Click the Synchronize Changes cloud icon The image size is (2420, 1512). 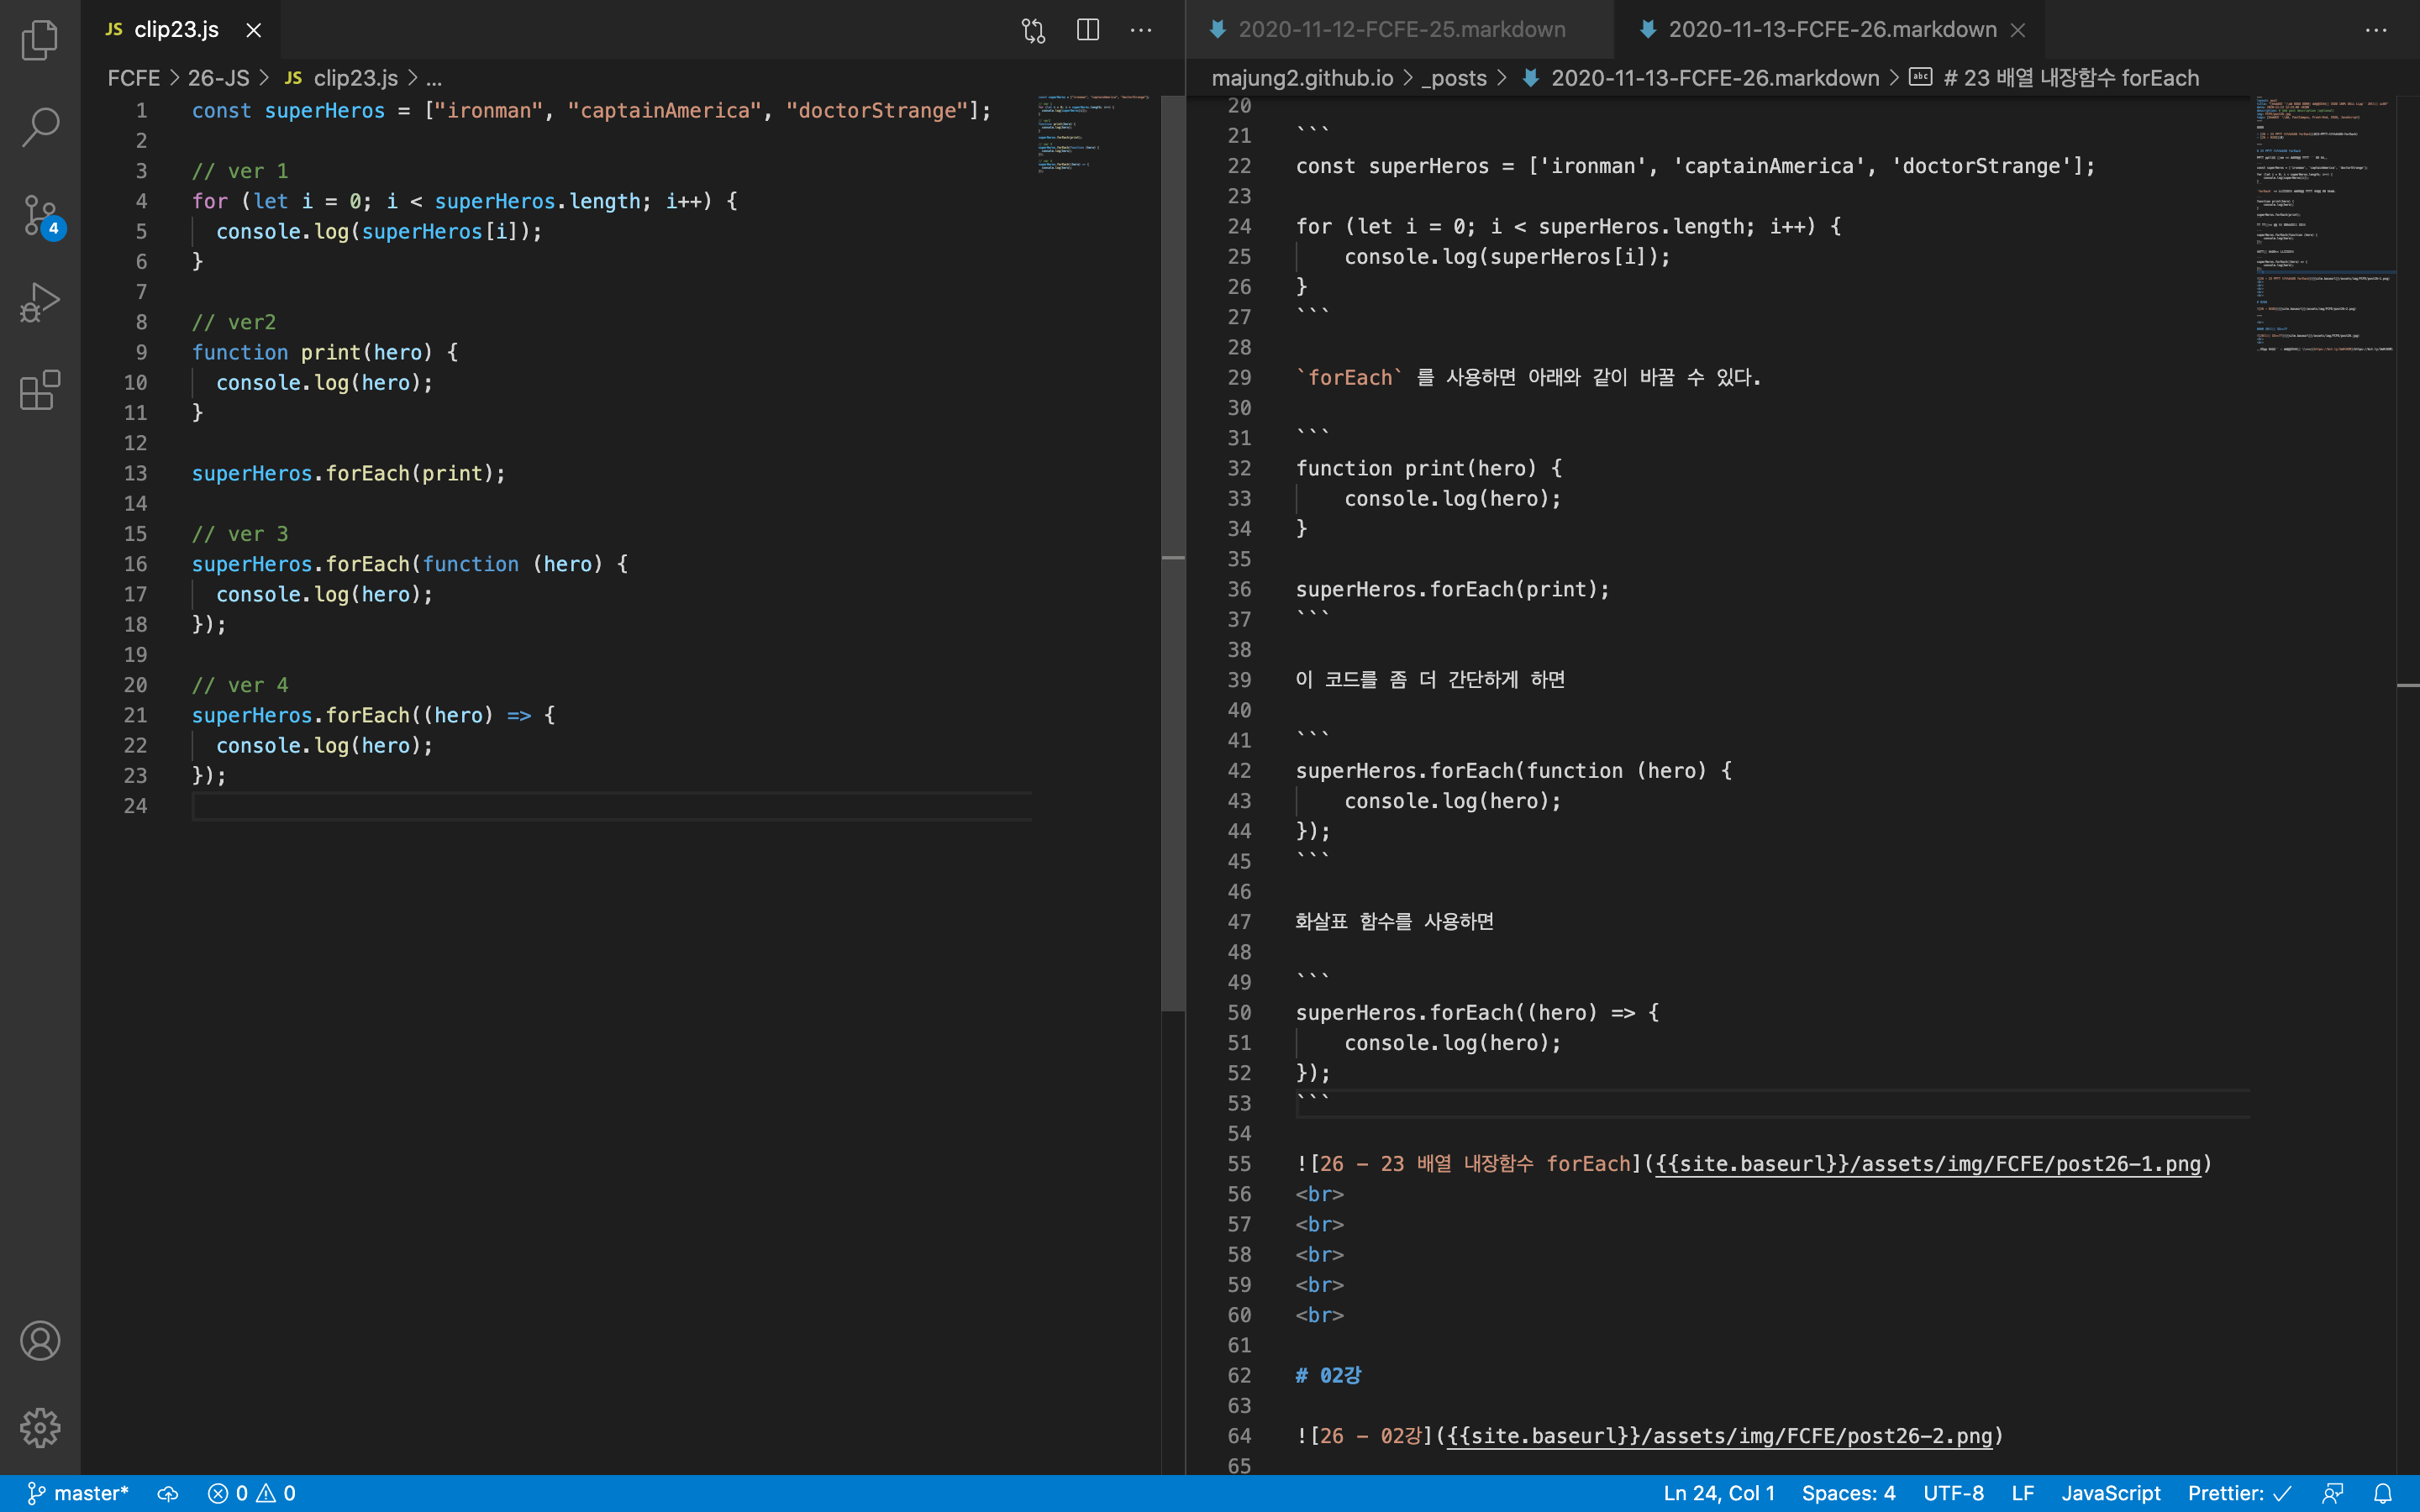pyautogui.click(x=168, y=1493)
